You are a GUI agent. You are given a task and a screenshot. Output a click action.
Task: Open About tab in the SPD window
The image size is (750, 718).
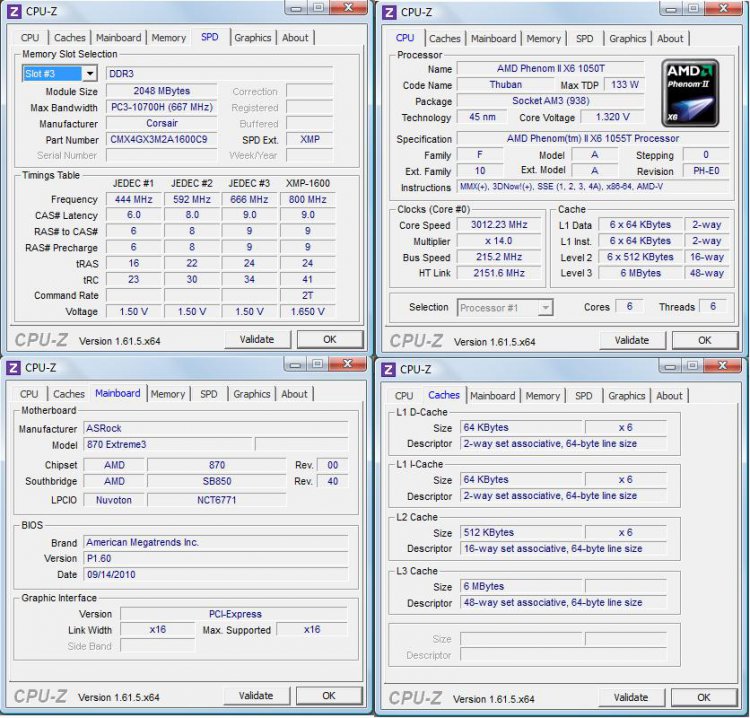click(295, 38)
